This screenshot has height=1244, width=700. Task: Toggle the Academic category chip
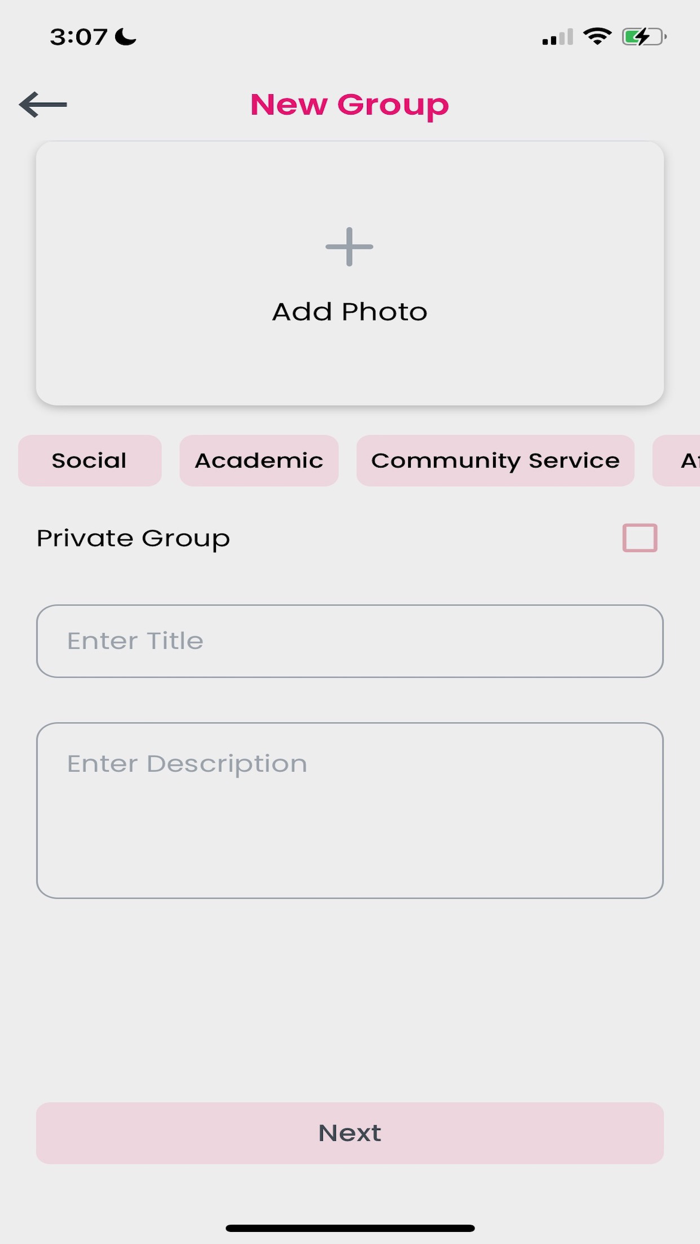click(x=258, y=460)
